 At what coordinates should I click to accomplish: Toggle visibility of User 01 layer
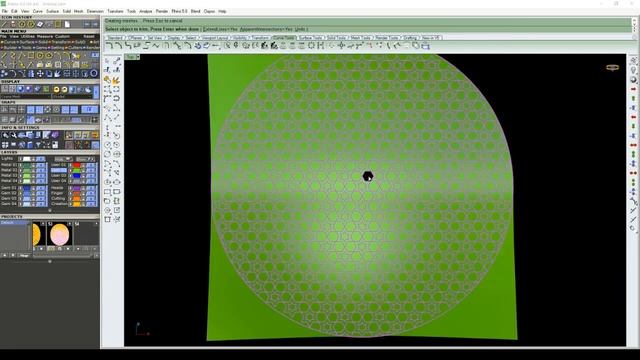(x=71, y=165)
